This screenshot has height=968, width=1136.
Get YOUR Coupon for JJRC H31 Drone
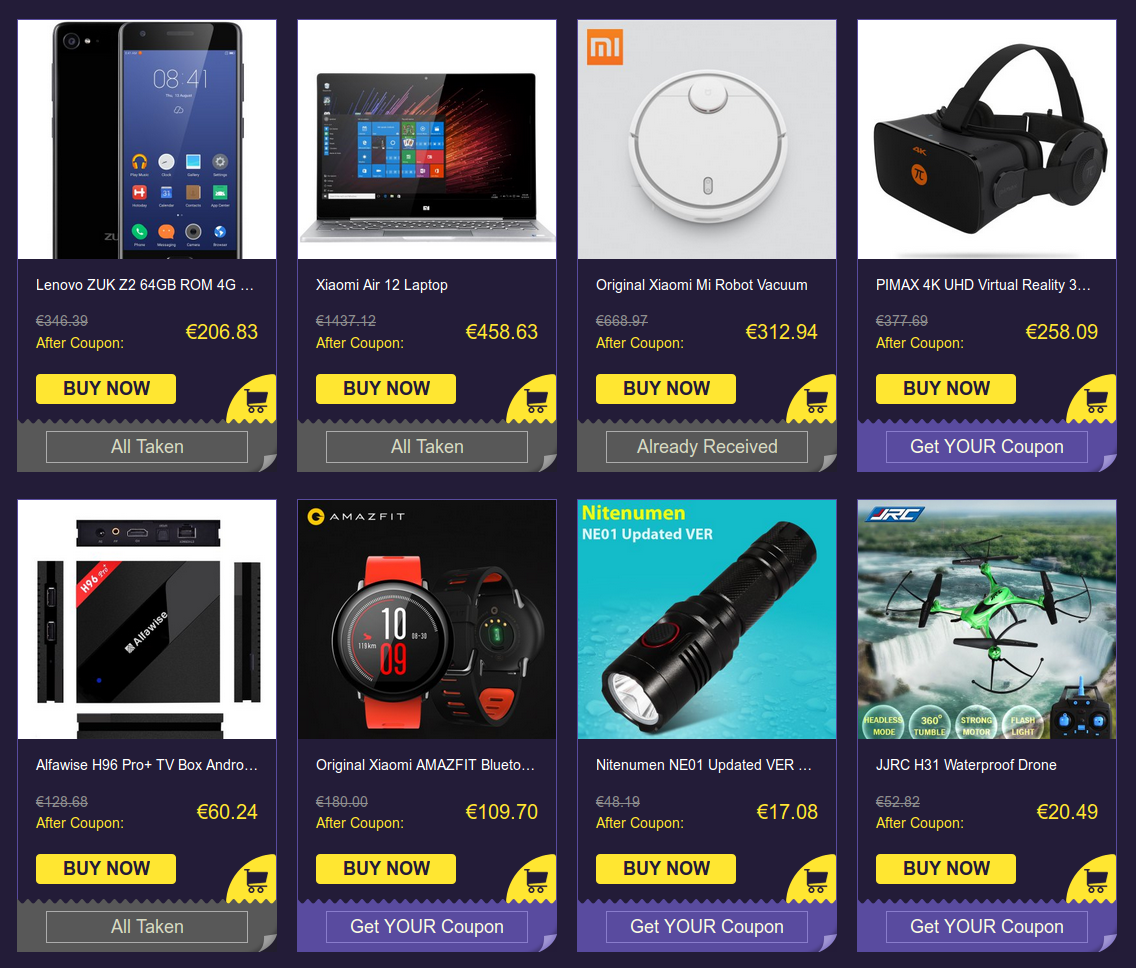pos(987,927)
